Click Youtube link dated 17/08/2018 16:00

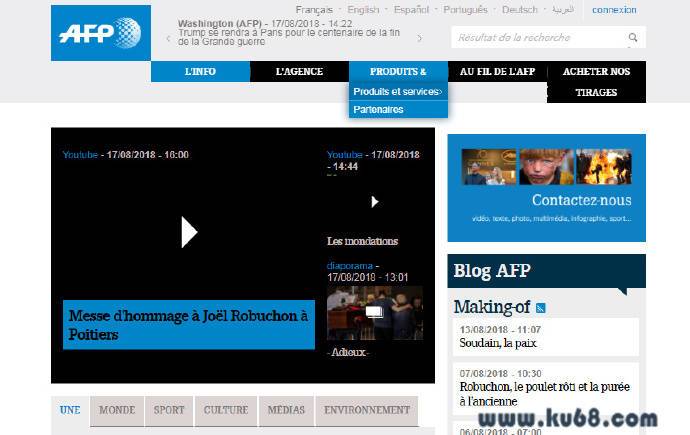pos(80,155)
